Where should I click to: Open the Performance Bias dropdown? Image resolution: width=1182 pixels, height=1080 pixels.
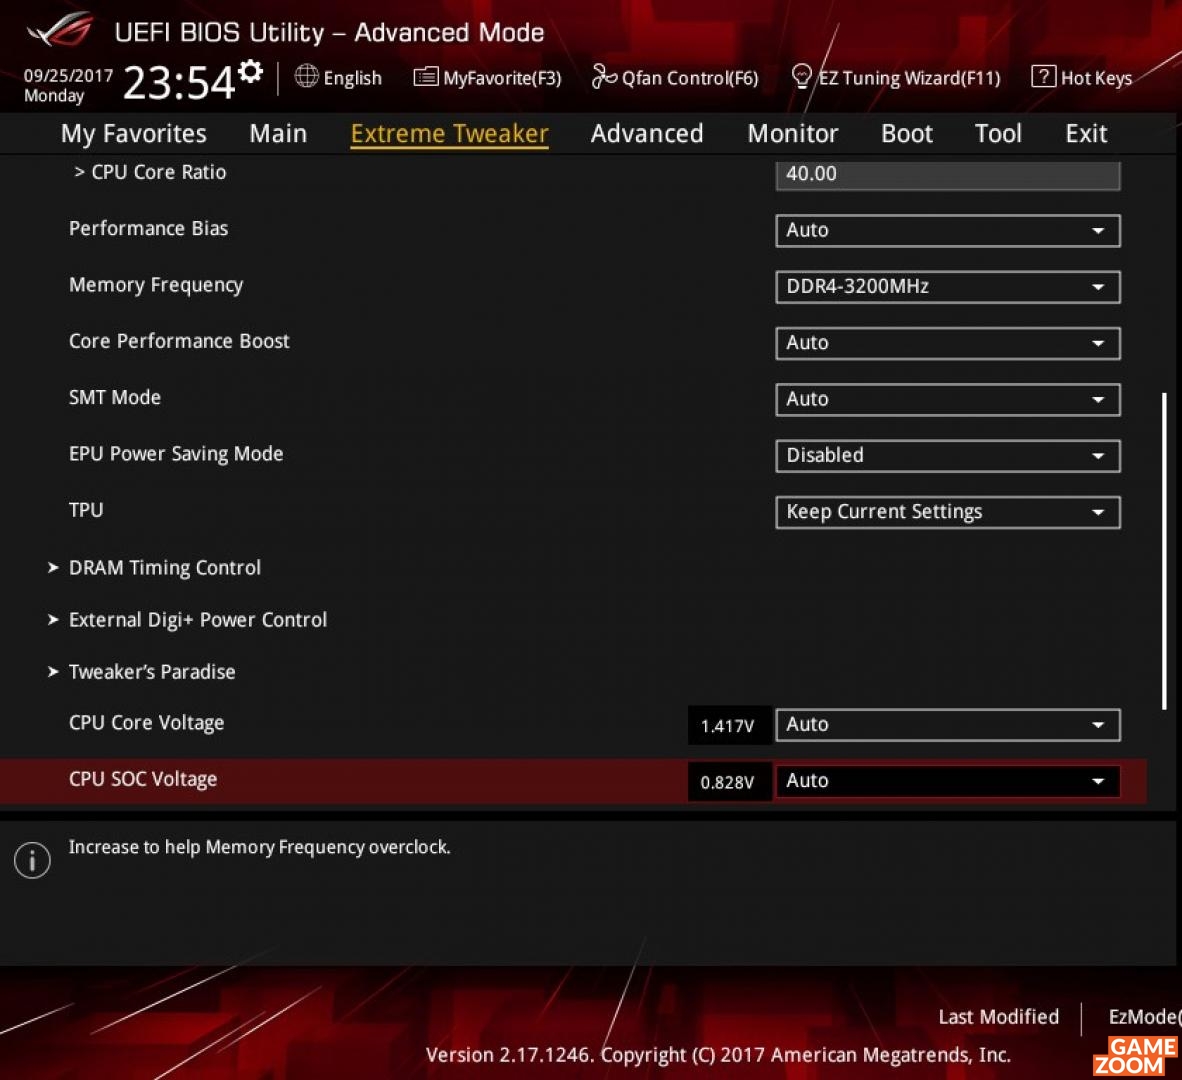(x=948, y=231)
